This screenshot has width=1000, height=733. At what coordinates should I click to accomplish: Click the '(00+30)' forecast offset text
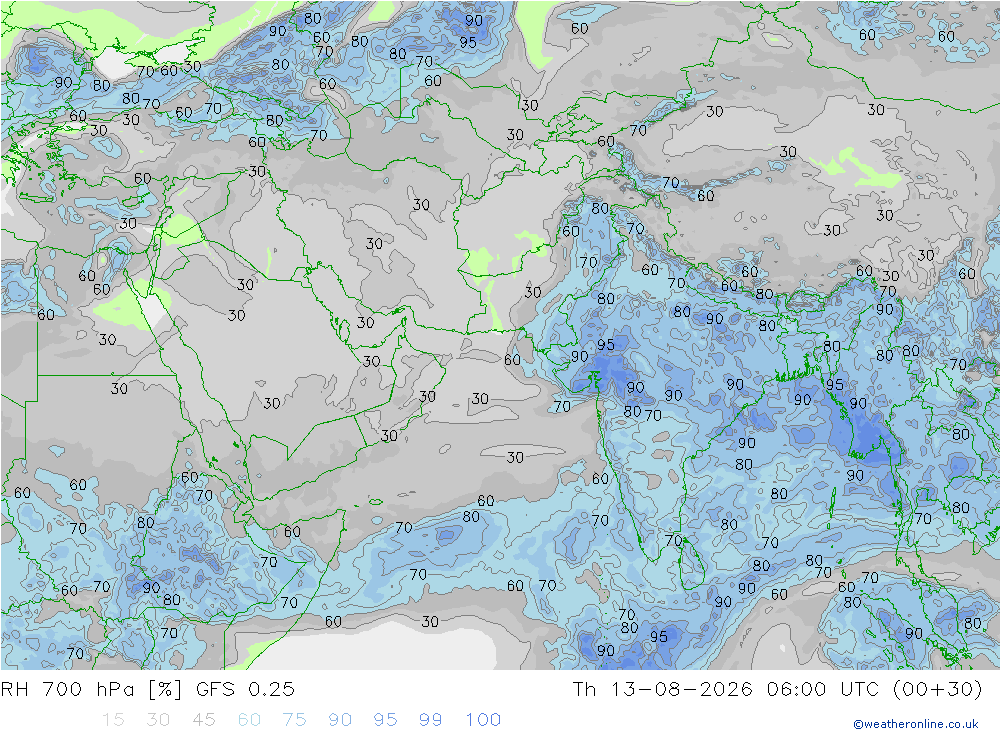938,690
